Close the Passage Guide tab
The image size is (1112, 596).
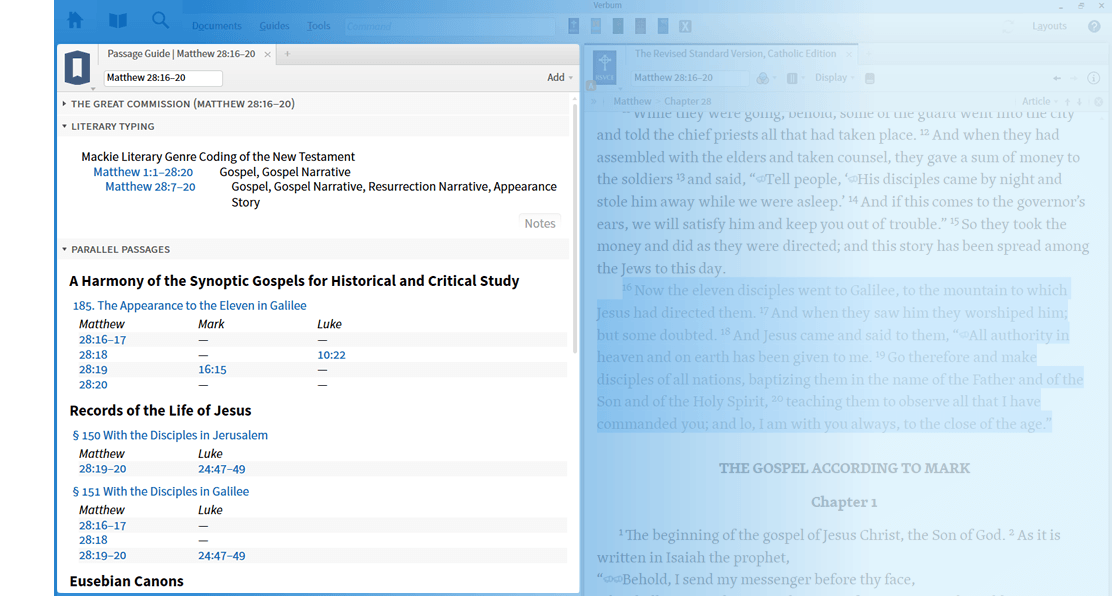pos(267,54)
